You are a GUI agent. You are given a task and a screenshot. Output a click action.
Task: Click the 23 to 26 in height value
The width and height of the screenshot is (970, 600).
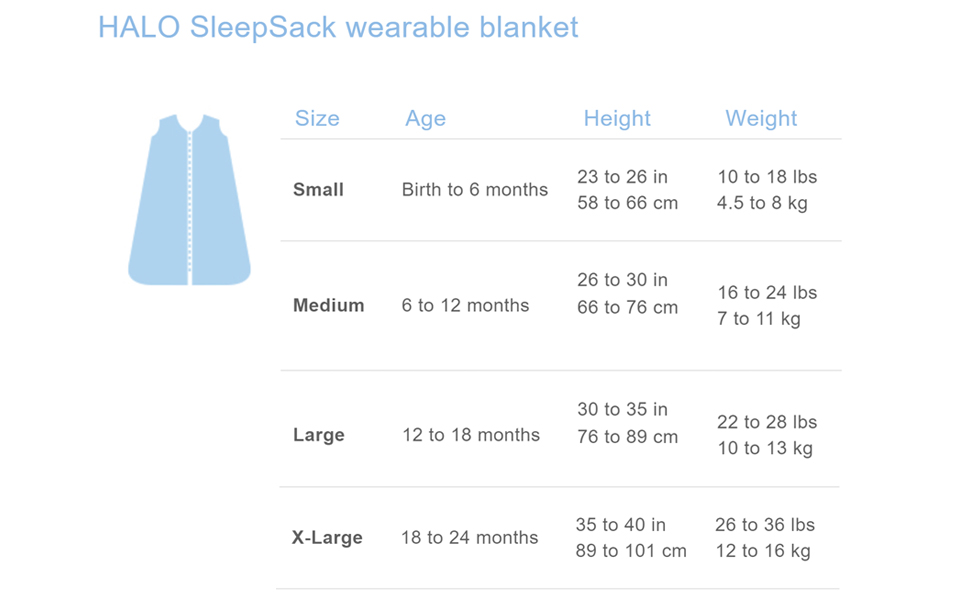coord(622,177)
